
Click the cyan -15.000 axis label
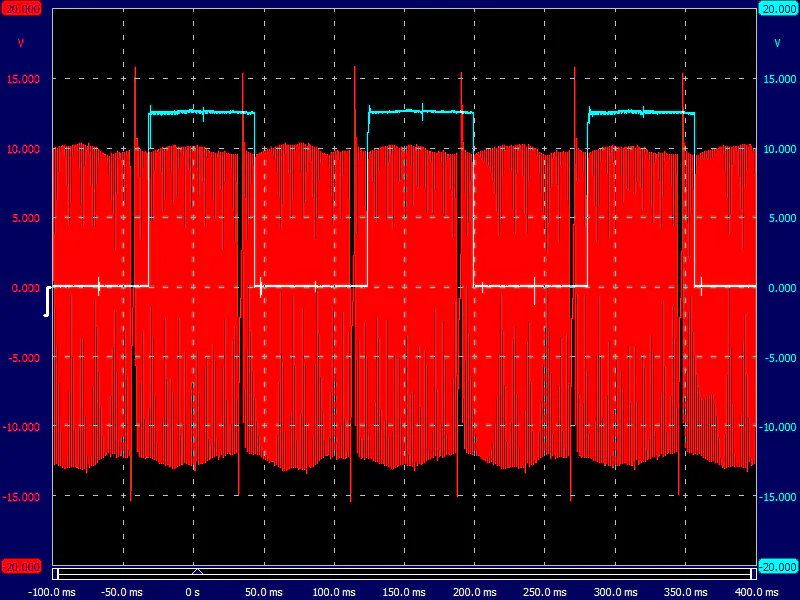coord(777,497)
